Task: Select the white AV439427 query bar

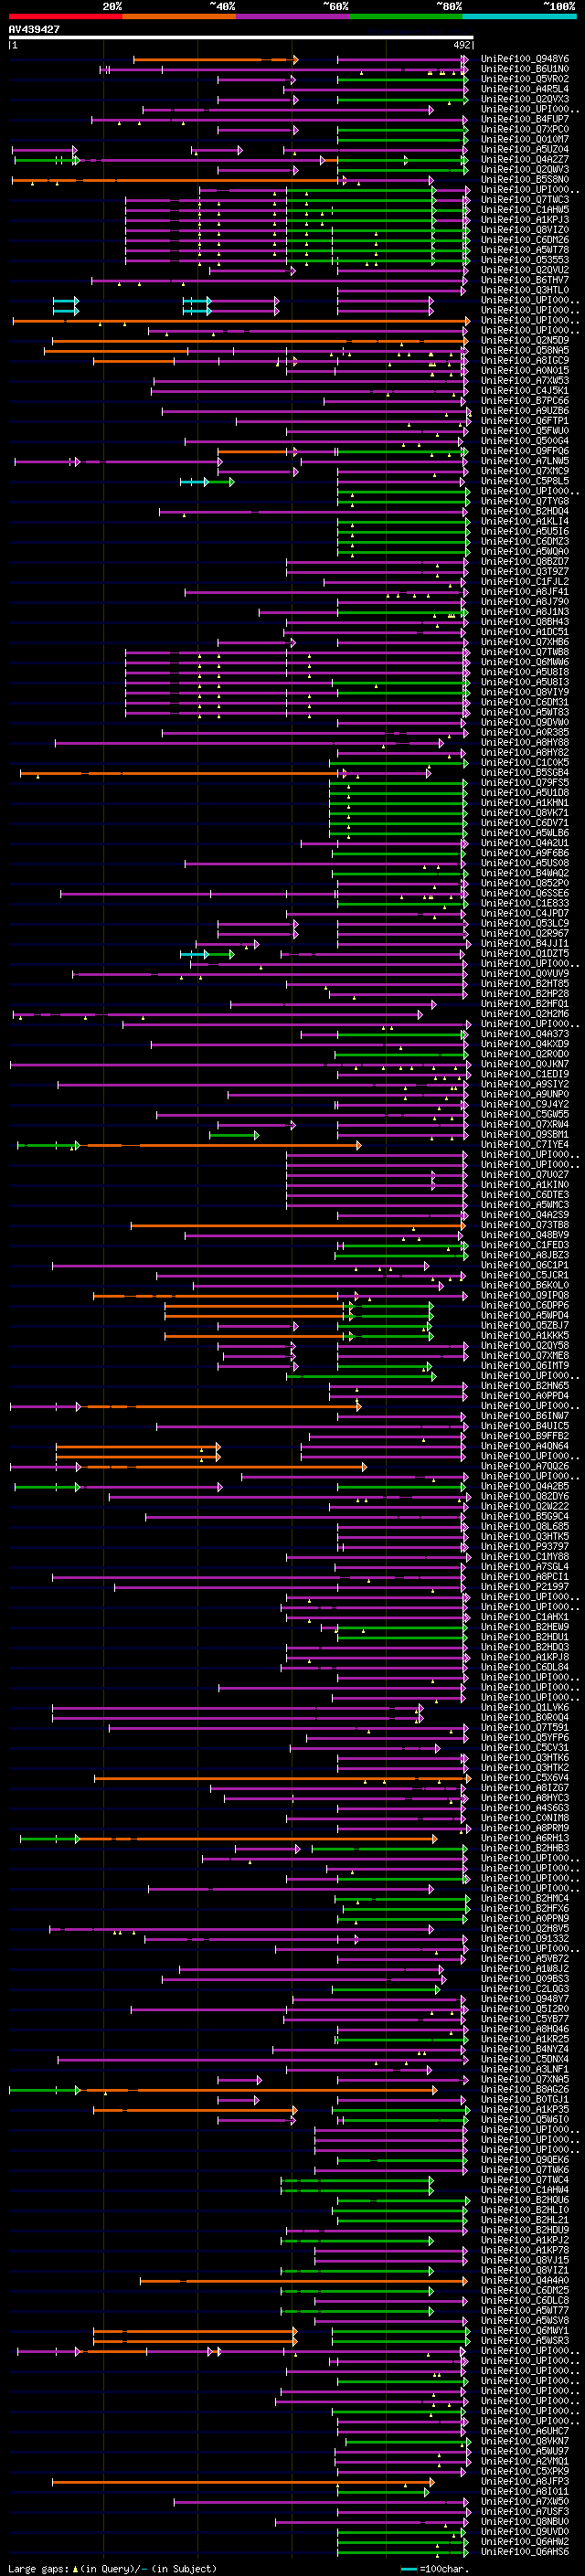Action: (241, 37)
